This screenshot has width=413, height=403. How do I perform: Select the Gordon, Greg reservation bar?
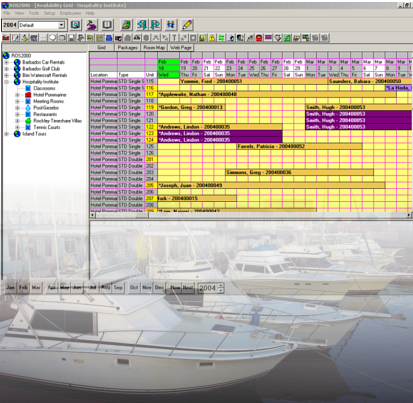(x=192, y=107)
